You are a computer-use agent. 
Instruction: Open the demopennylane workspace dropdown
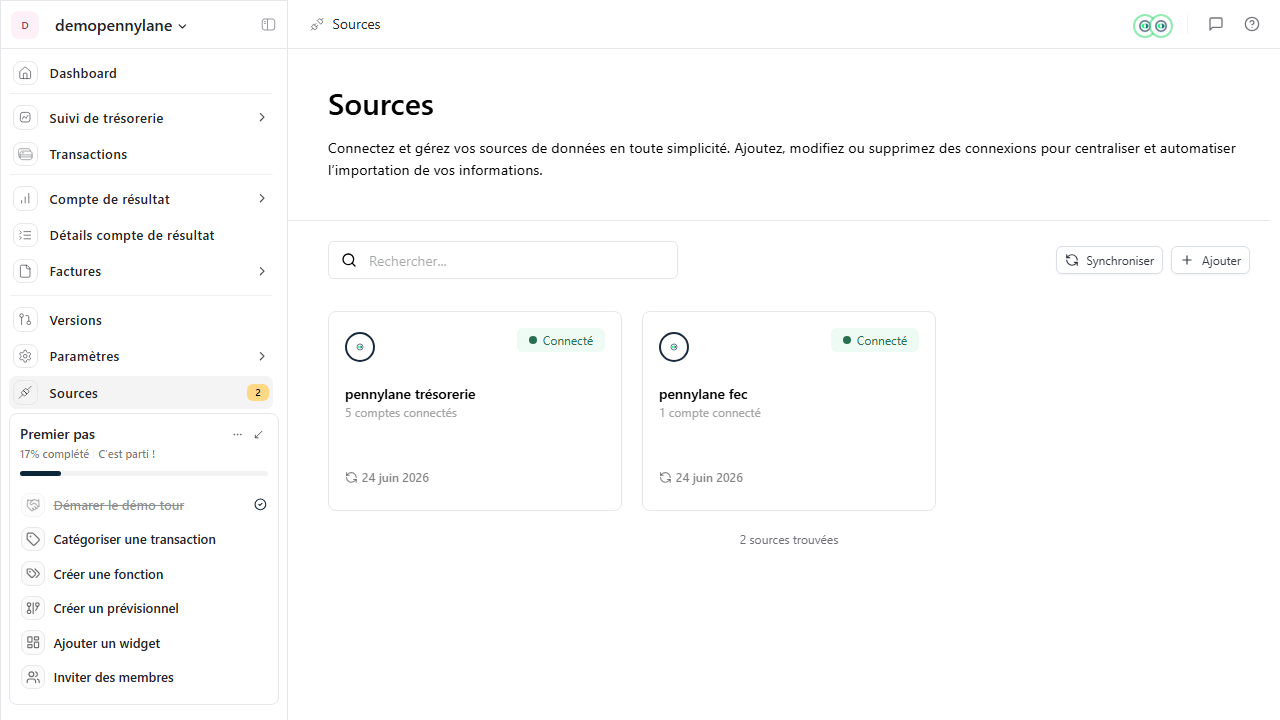pos(121,25)
